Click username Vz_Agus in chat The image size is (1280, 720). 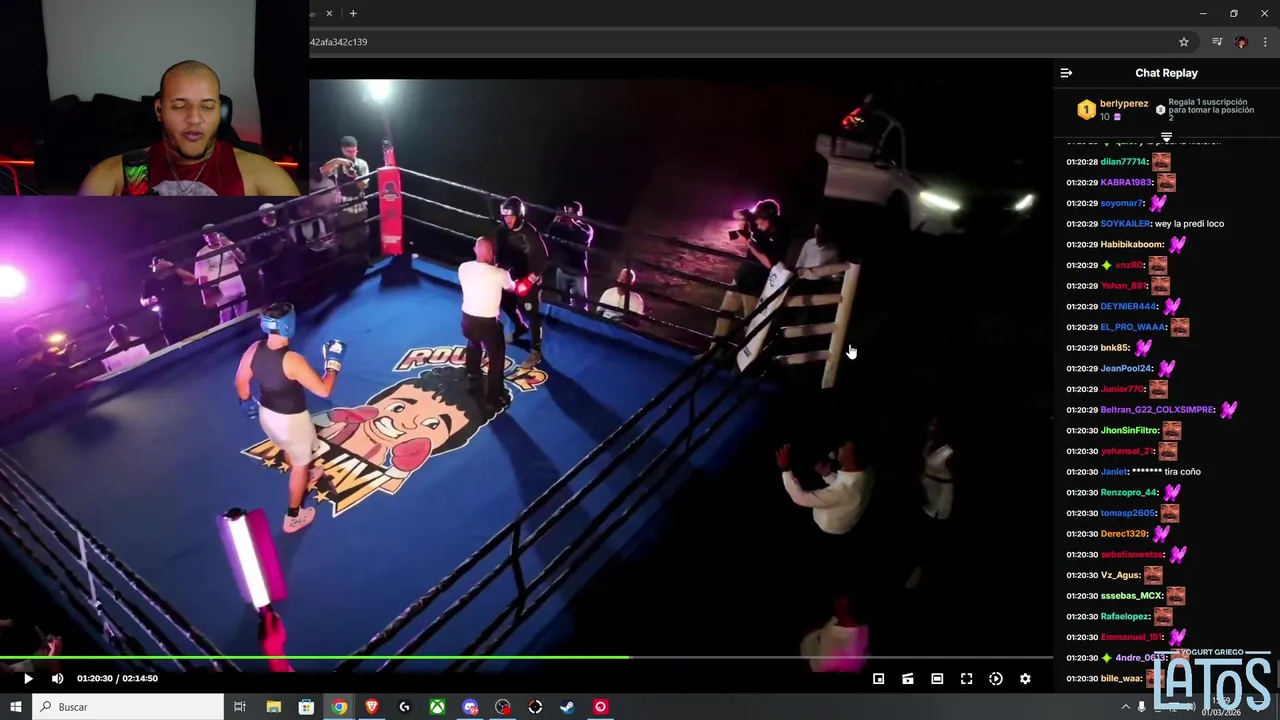tap(1120, 575)
